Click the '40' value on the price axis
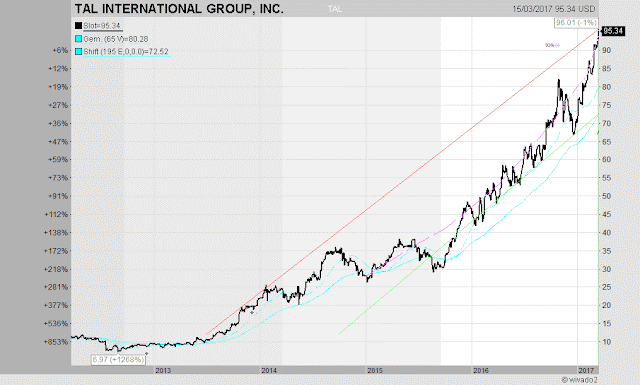640x385 pixels. tap(607, 233)
